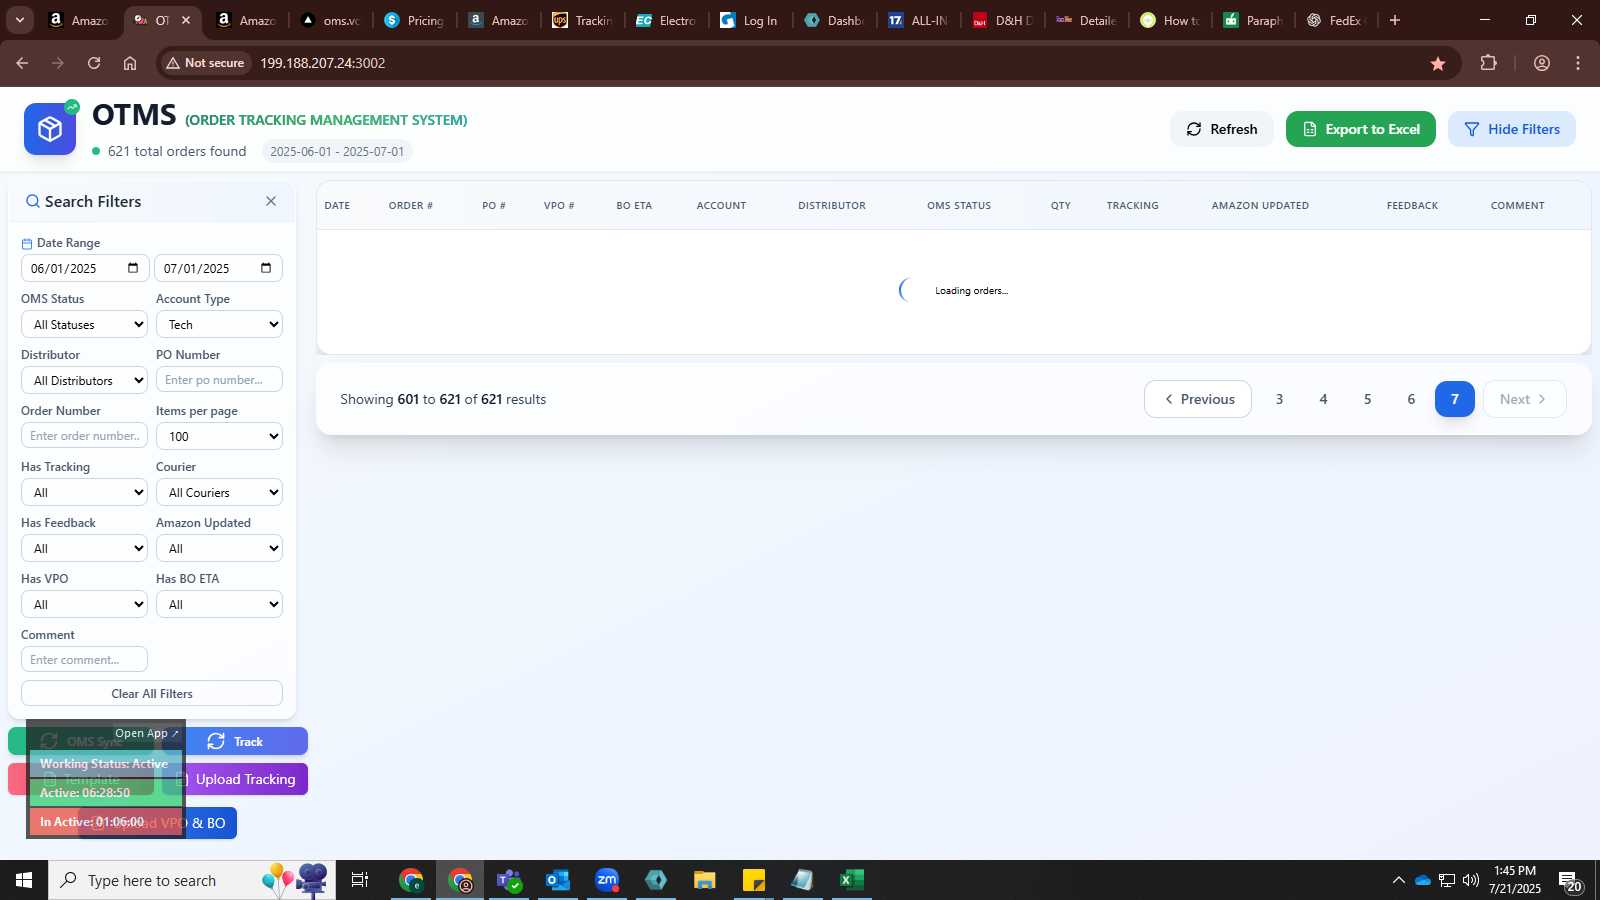Click the OMS STATUS column header

tap(959, 205)
